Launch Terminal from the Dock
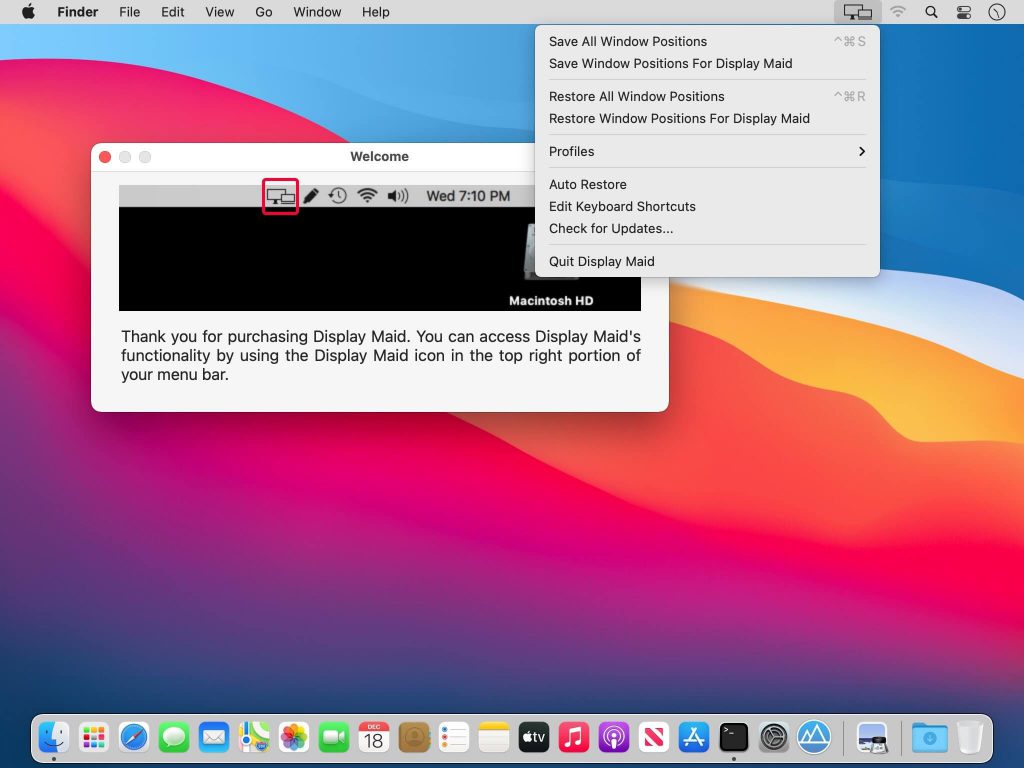This screenshot has height=768, width=1024. pyautogui.click(x=734, y=738)
